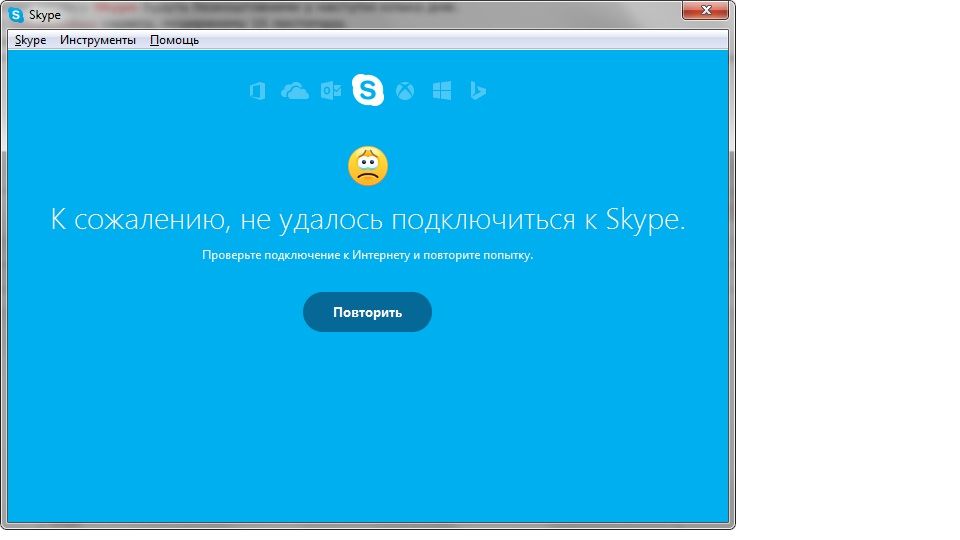Click the Skype icon in title bar
960x540 pixels.
[x=16, y=15]
